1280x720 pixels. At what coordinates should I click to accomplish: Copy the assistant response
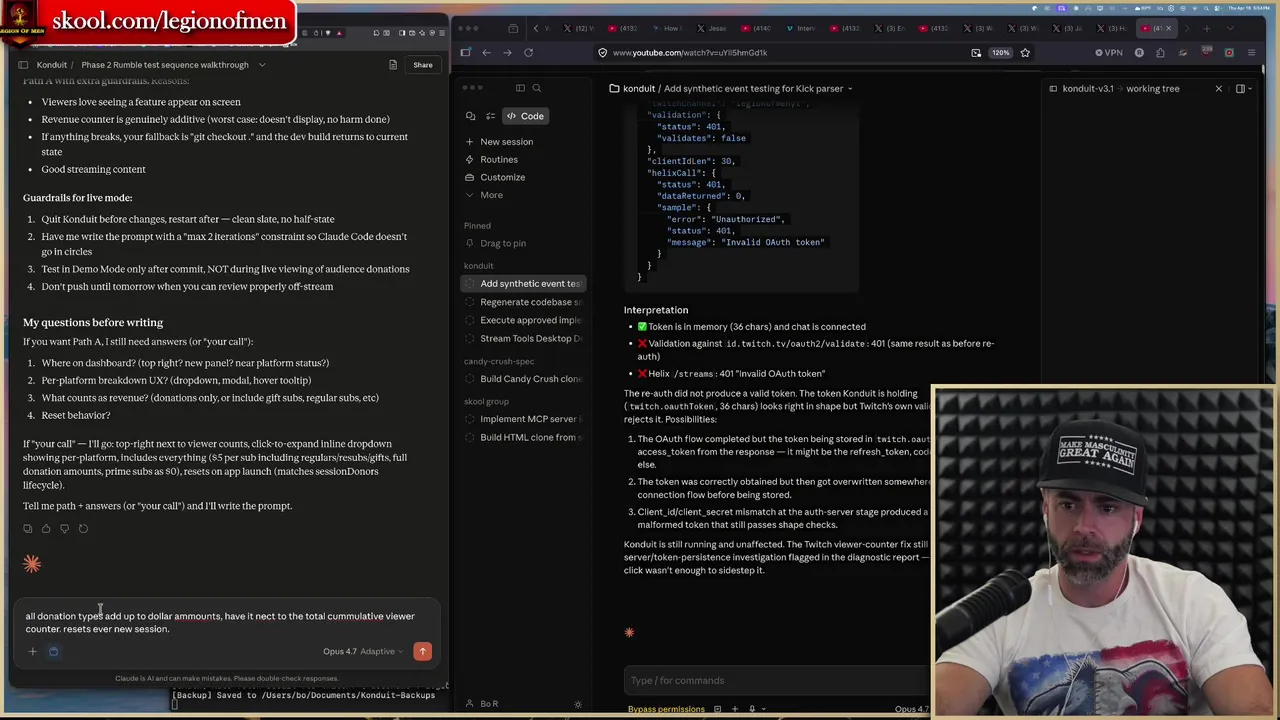point(28,528)
